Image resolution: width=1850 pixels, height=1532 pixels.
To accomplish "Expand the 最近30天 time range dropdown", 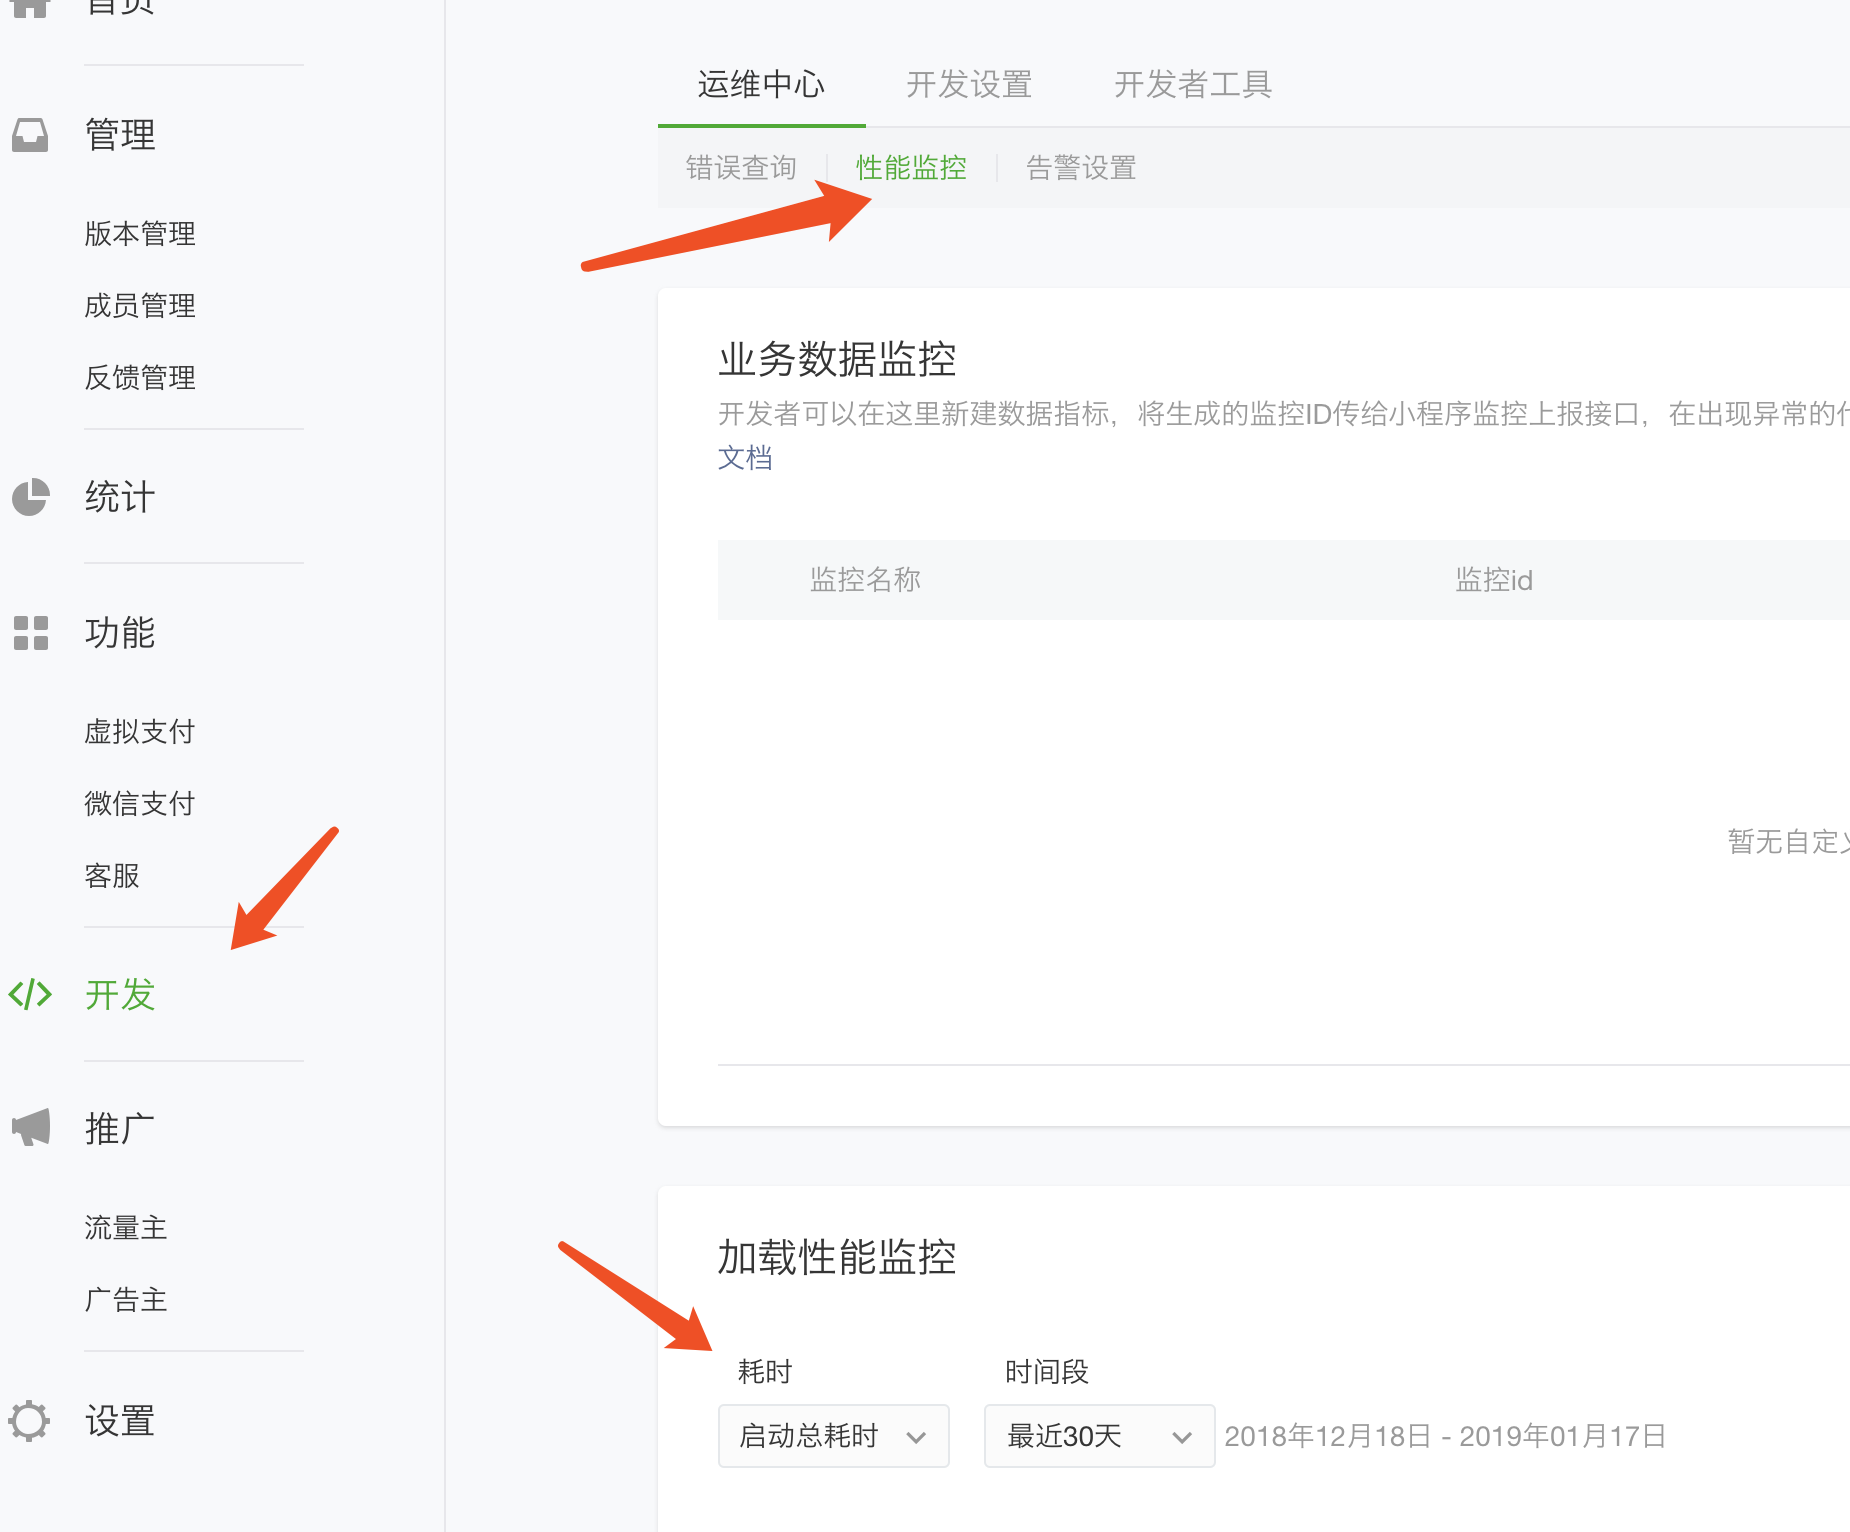I will (x=1099, y=1436).
